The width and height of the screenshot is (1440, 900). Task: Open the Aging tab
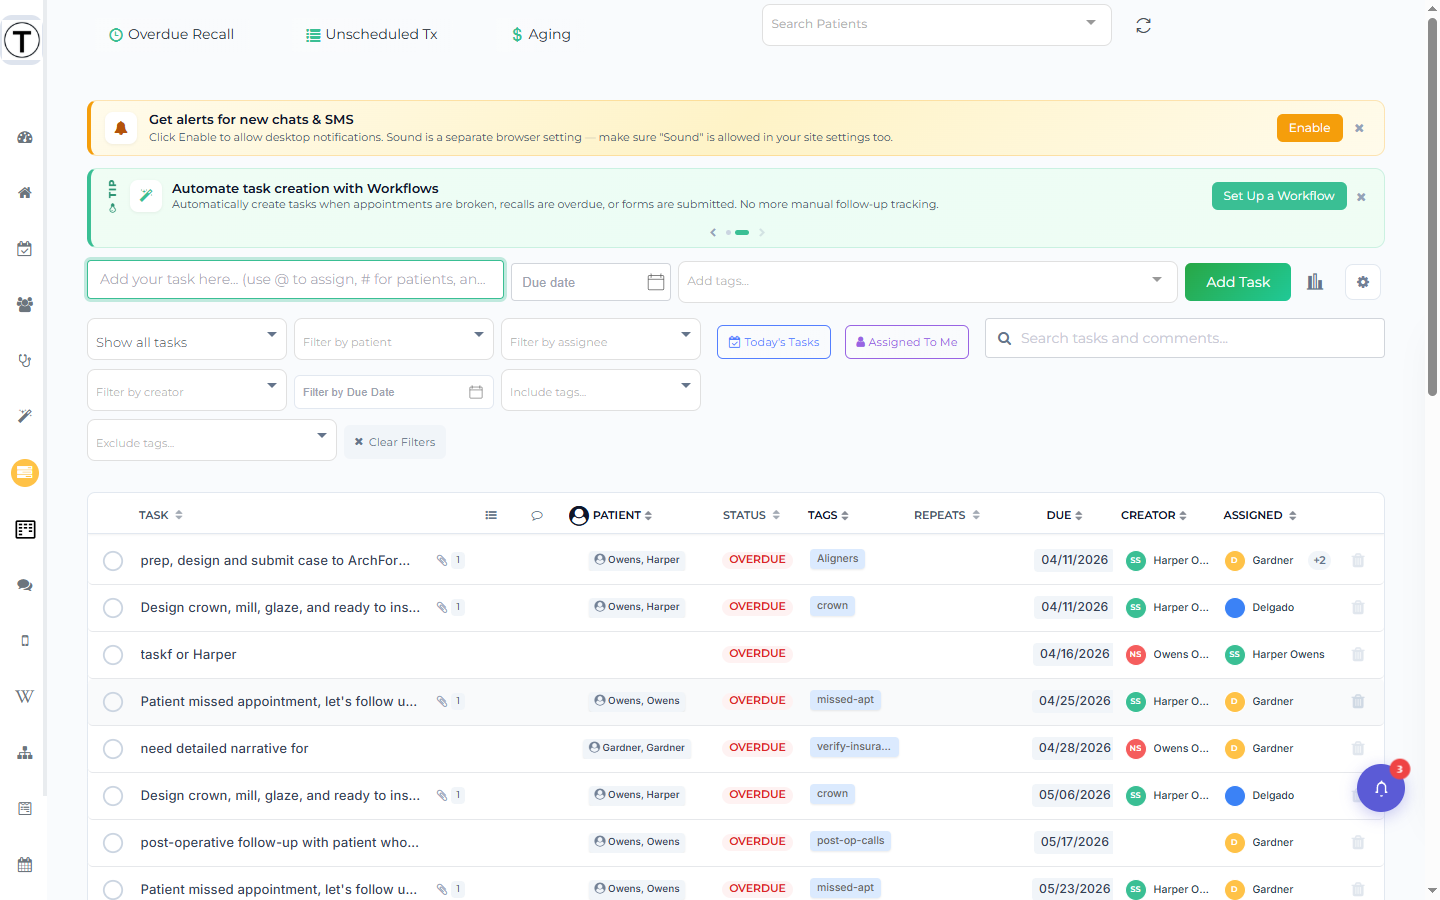click(x=541, y=34)
